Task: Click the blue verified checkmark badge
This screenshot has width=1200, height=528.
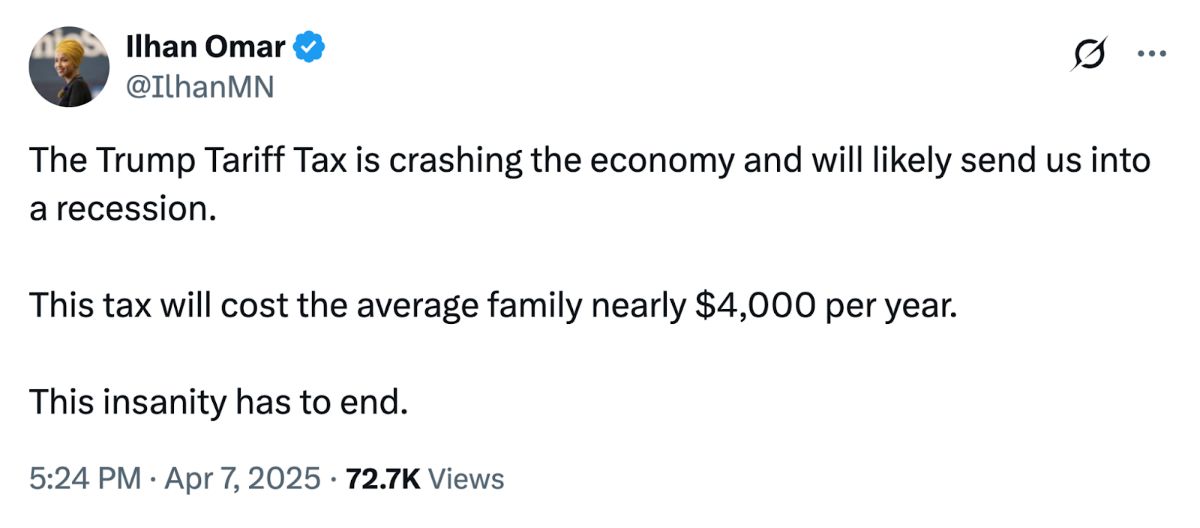Action: tap(310, 46)
